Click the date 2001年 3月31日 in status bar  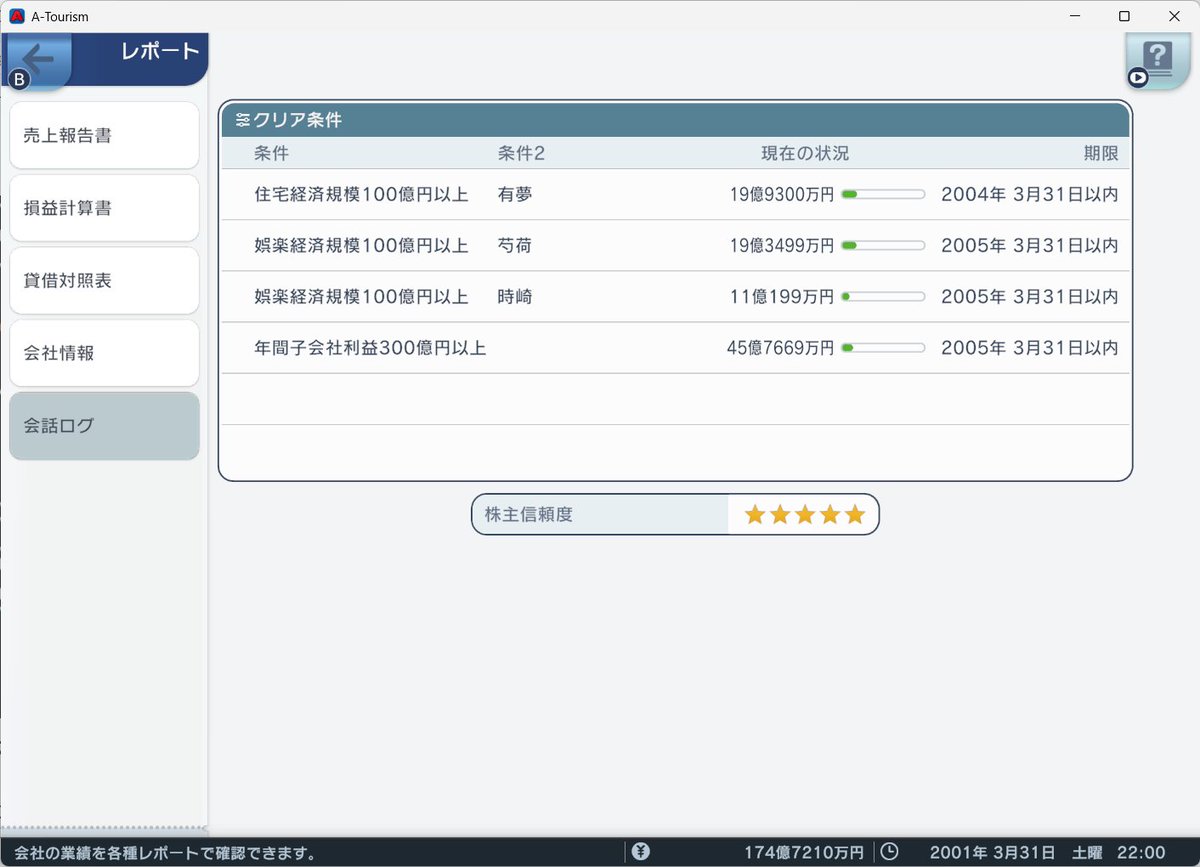pyautogui.click(x=992, y=853)
